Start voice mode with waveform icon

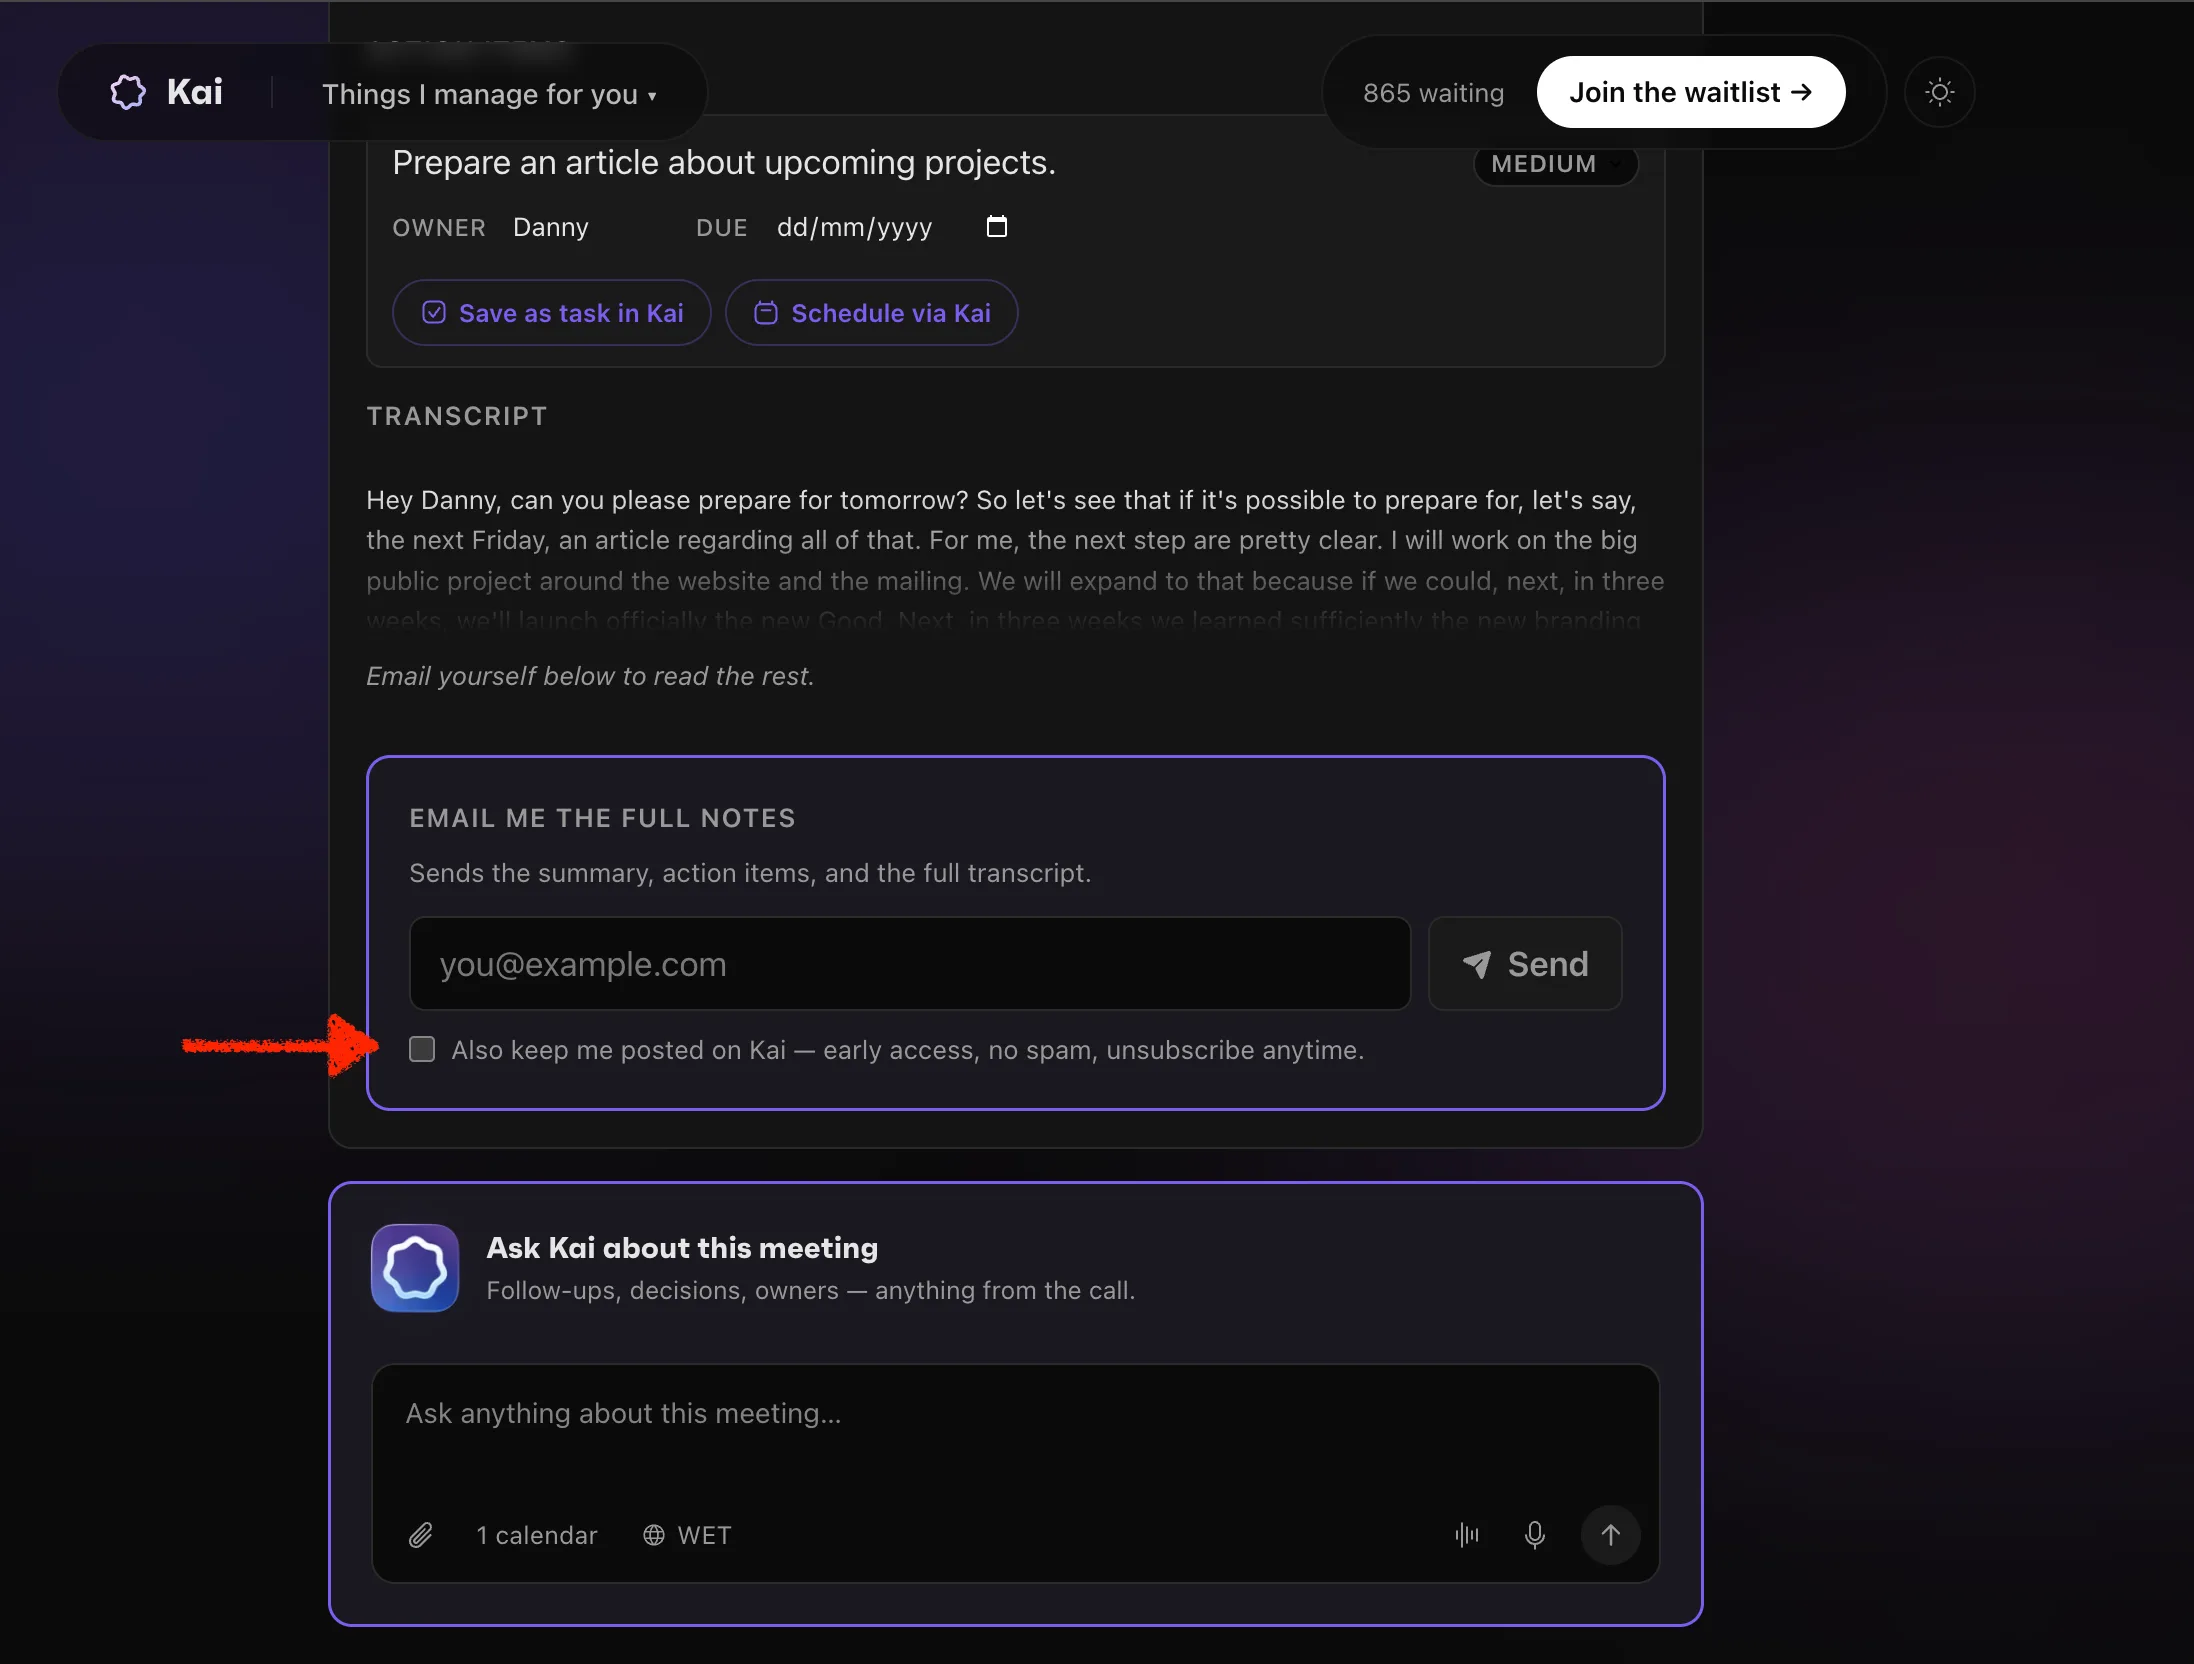tap(1467, 1535)
